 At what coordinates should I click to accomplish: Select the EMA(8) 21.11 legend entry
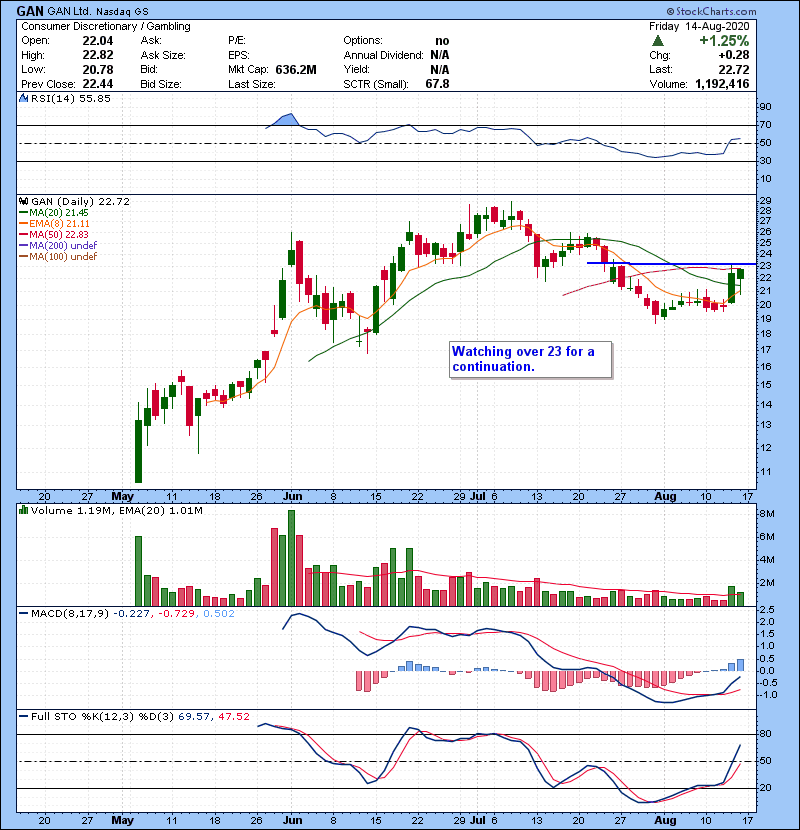click(54, 224)
